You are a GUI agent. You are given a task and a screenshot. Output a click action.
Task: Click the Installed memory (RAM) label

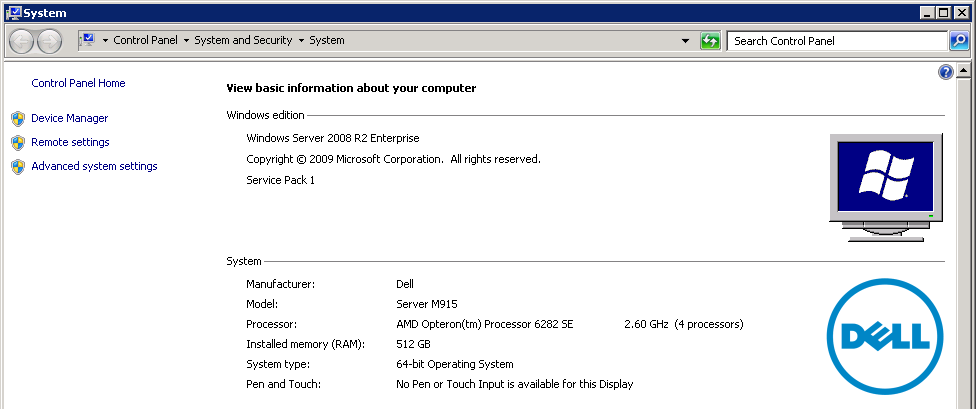click(306, 344)
